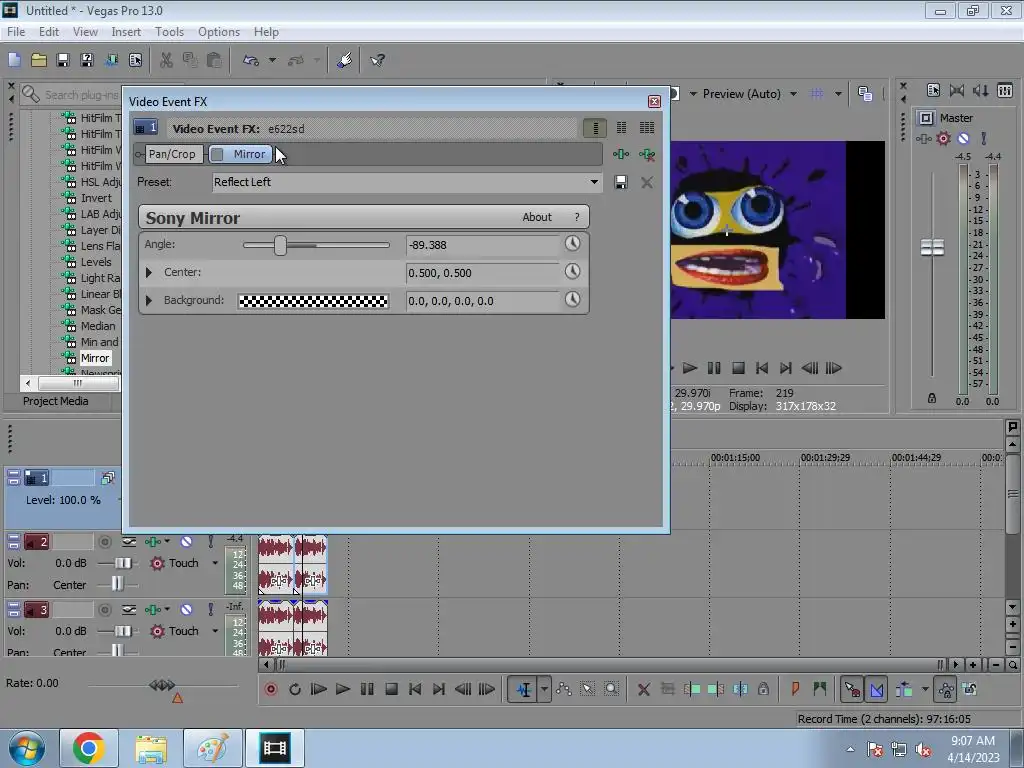
Task: Toggle phase invert on track 3
Action: click(x=129, y=609)
